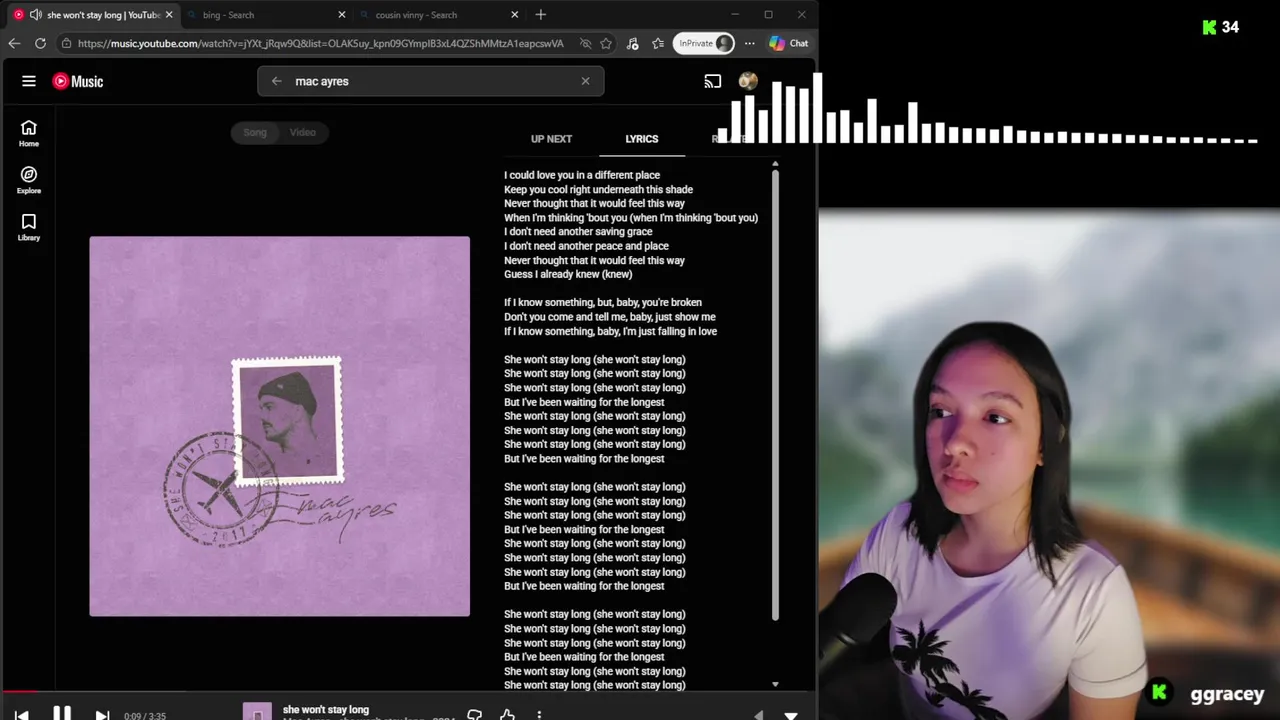Viewport: 1280px width, 720px height.
Task: Open the volume control icon
Action: (x=758, y=715)
